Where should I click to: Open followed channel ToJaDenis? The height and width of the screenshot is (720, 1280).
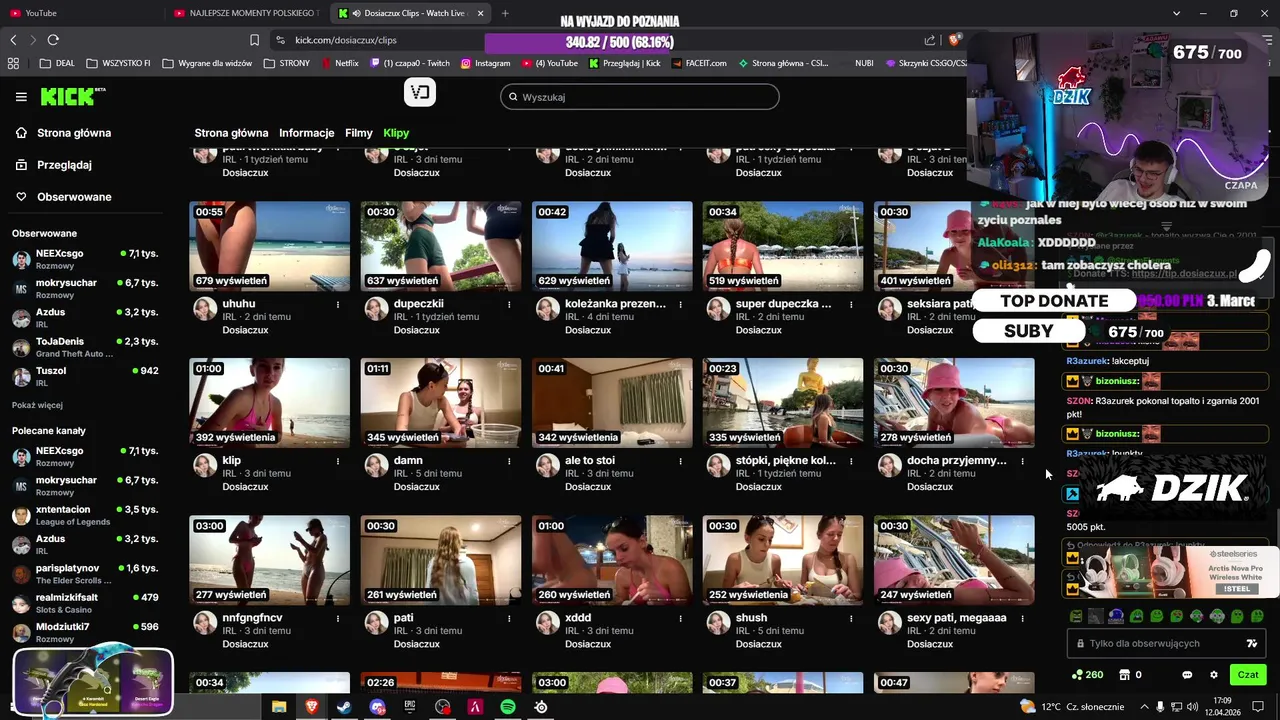click(85, 347)
